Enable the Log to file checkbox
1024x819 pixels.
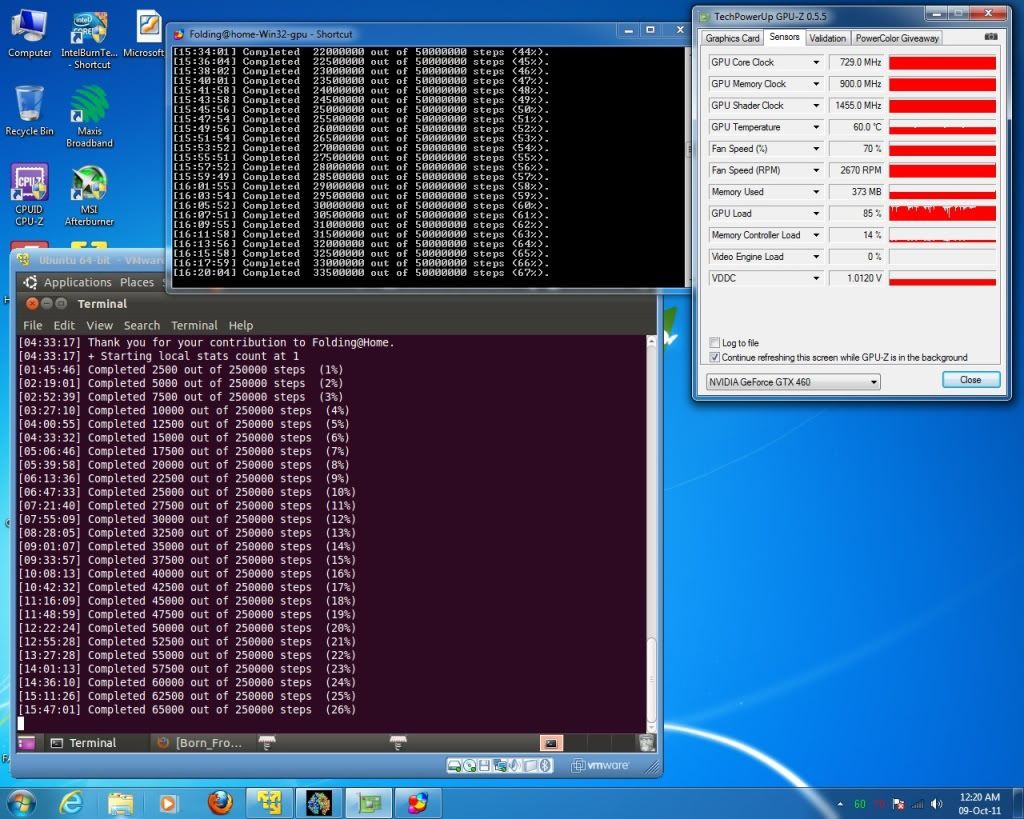(714, 343)
